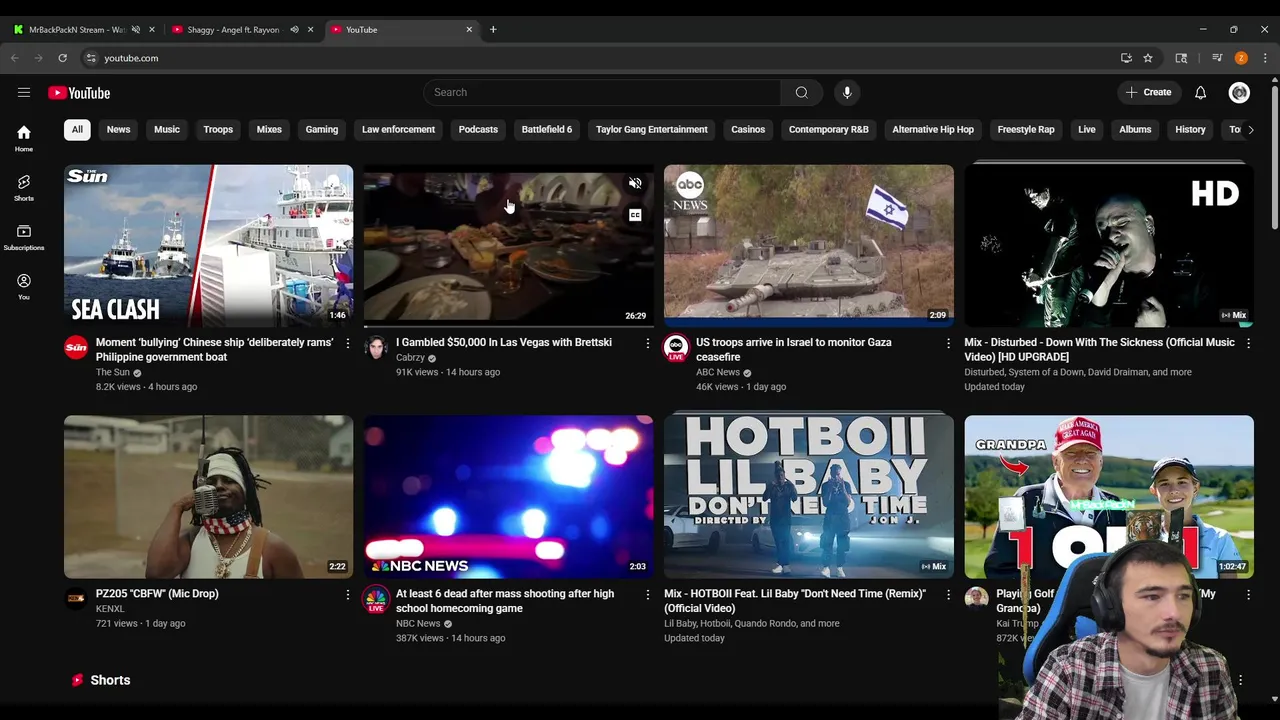
Task: Open the KENXL channel name link
Action: (x=110, y=609)
